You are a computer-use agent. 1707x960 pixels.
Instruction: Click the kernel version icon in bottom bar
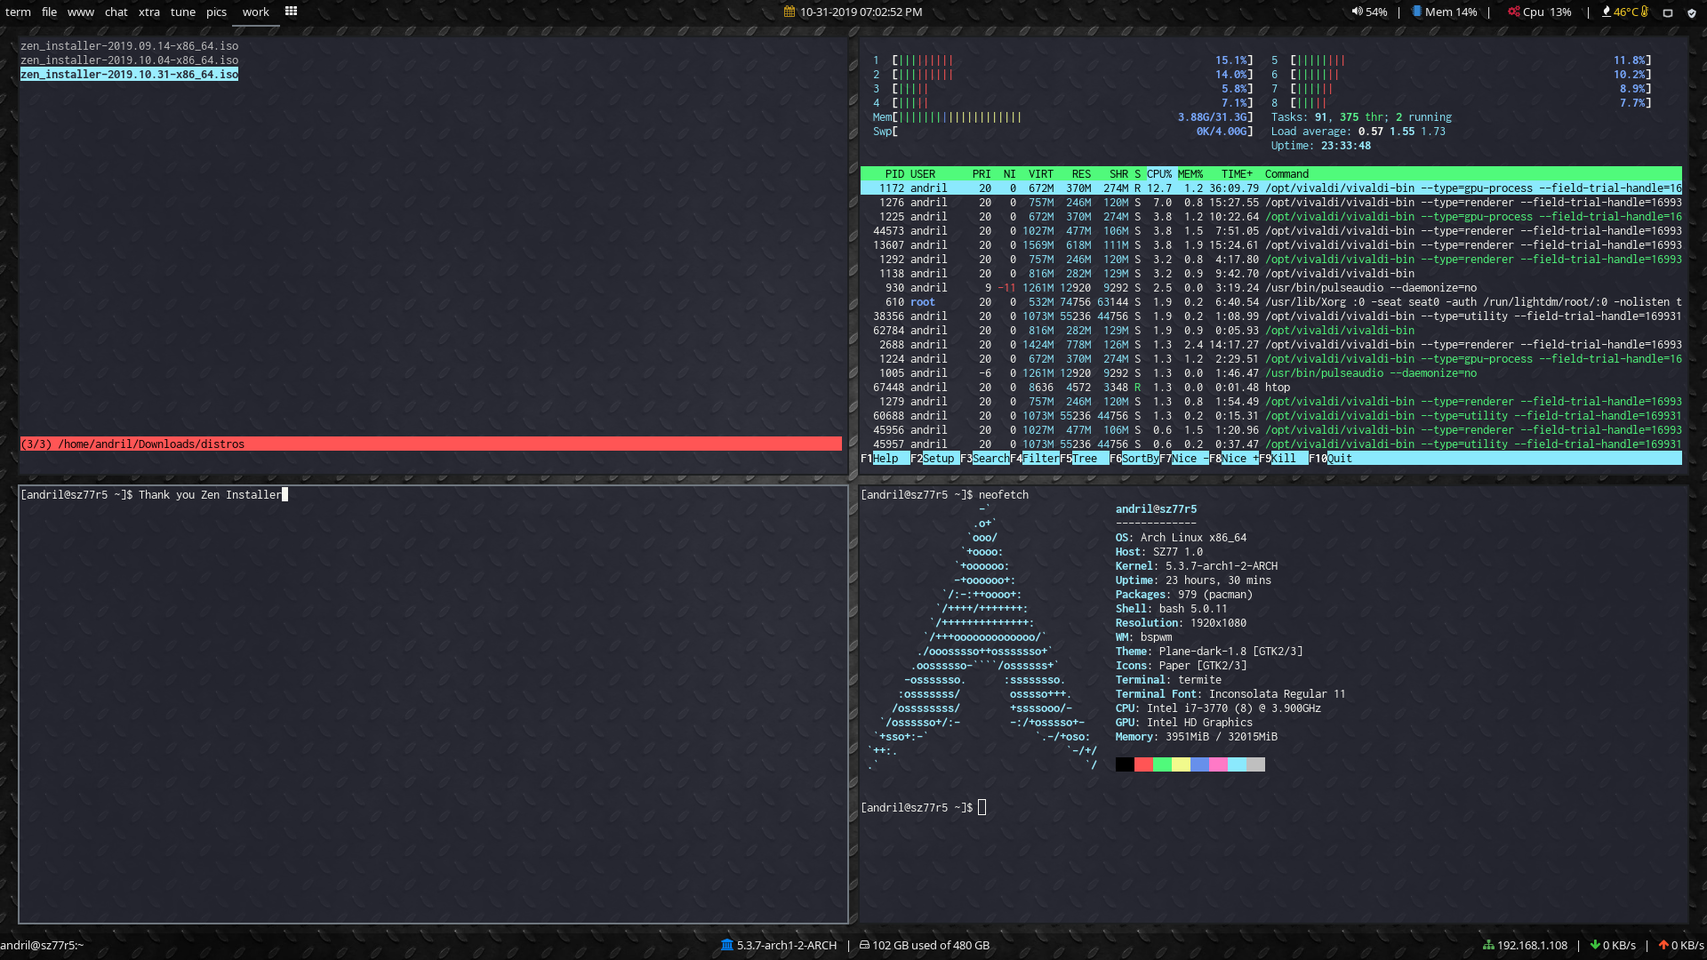(727, 945)
